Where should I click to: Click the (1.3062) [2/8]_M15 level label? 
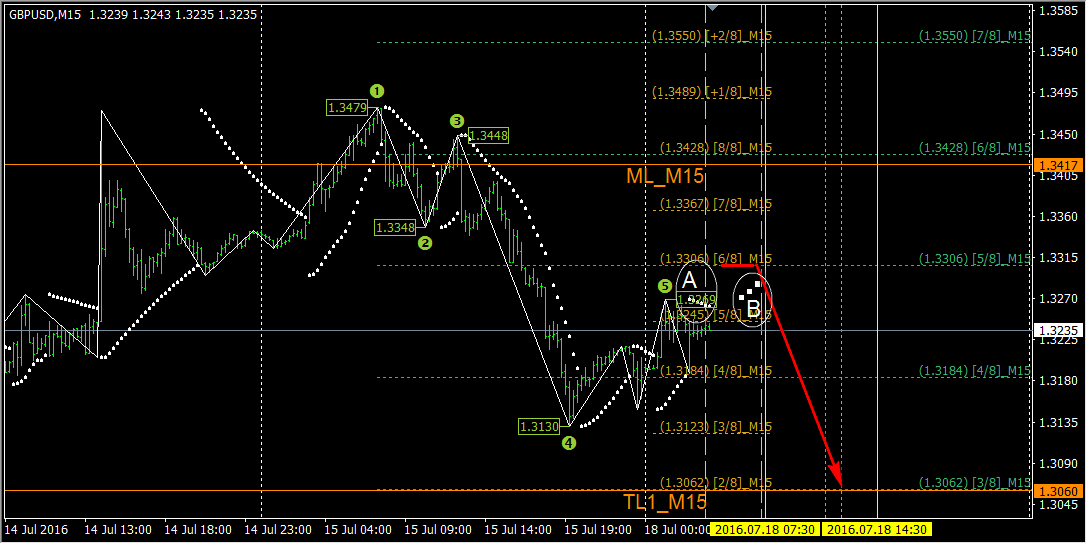(x=715, y=482)
